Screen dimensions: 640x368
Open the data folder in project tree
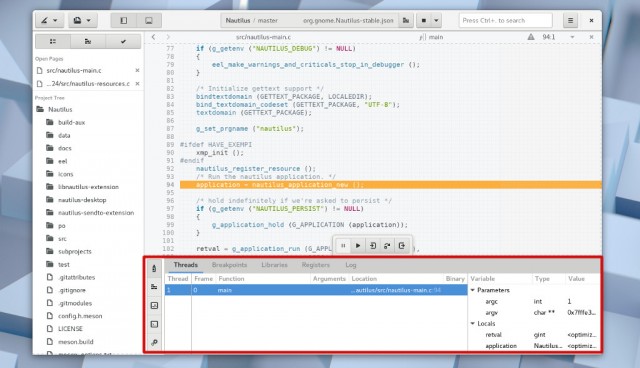pyautogui.click(x=64, y=135)
